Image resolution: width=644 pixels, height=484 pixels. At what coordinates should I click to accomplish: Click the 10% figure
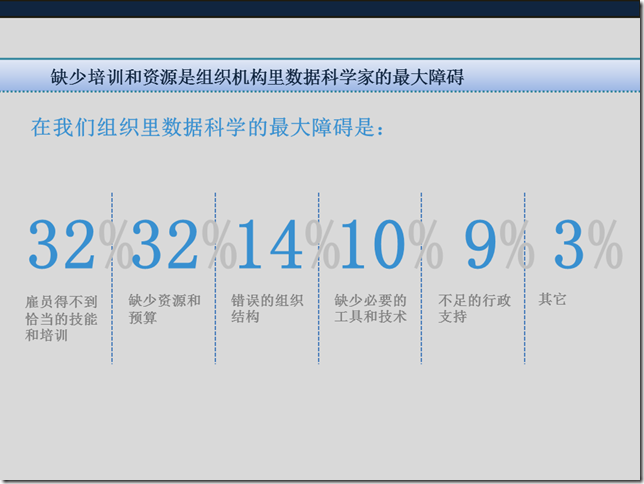(391, 244)
